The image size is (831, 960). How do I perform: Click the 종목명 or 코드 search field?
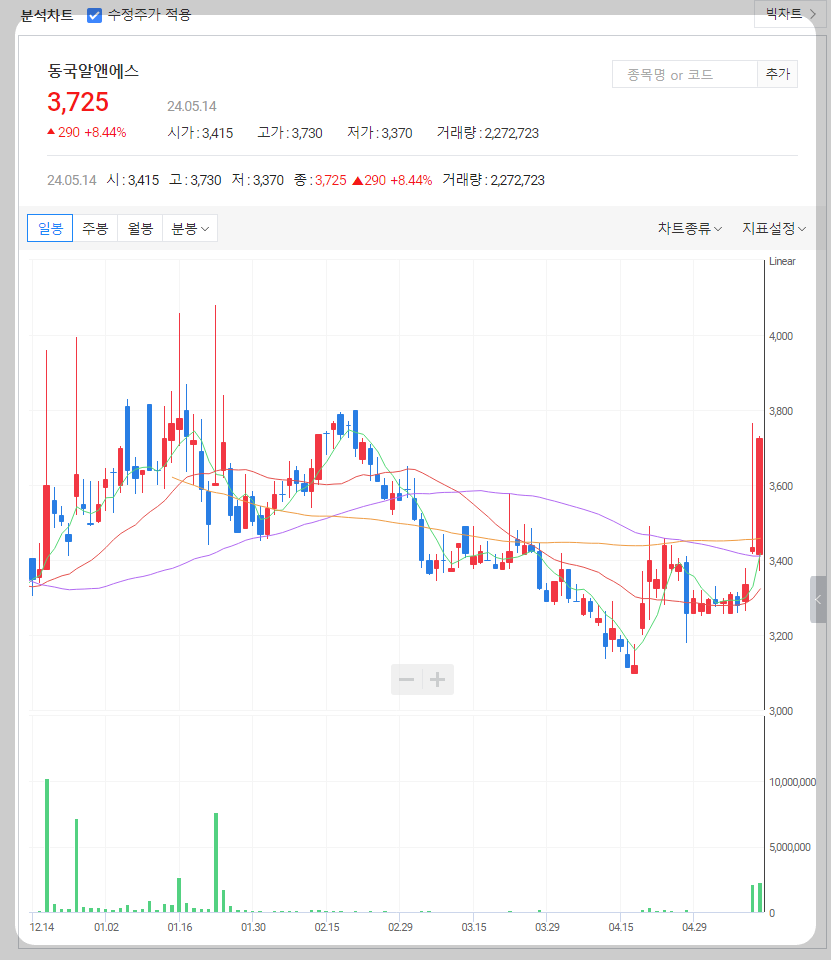pos(685,74)
